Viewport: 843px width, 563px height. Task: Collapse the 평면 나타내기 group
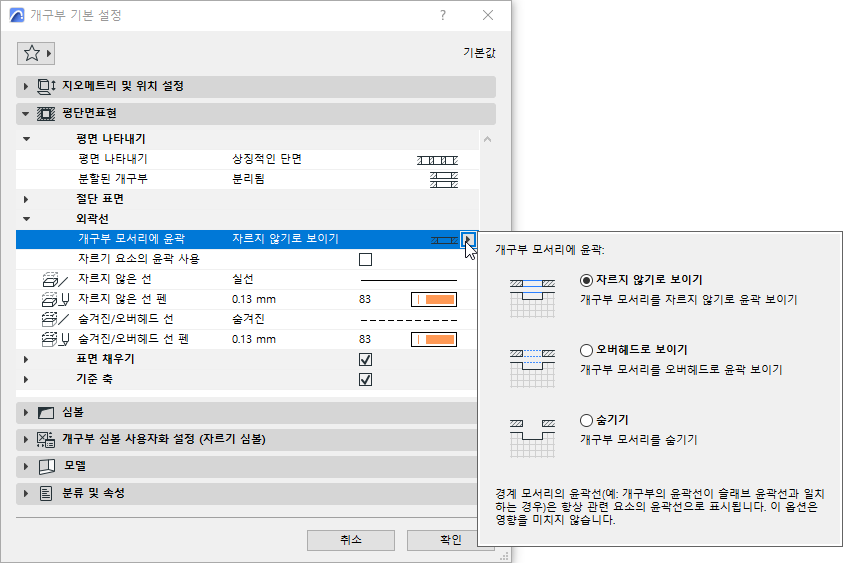pyautogui.click(x=26, y=139)
